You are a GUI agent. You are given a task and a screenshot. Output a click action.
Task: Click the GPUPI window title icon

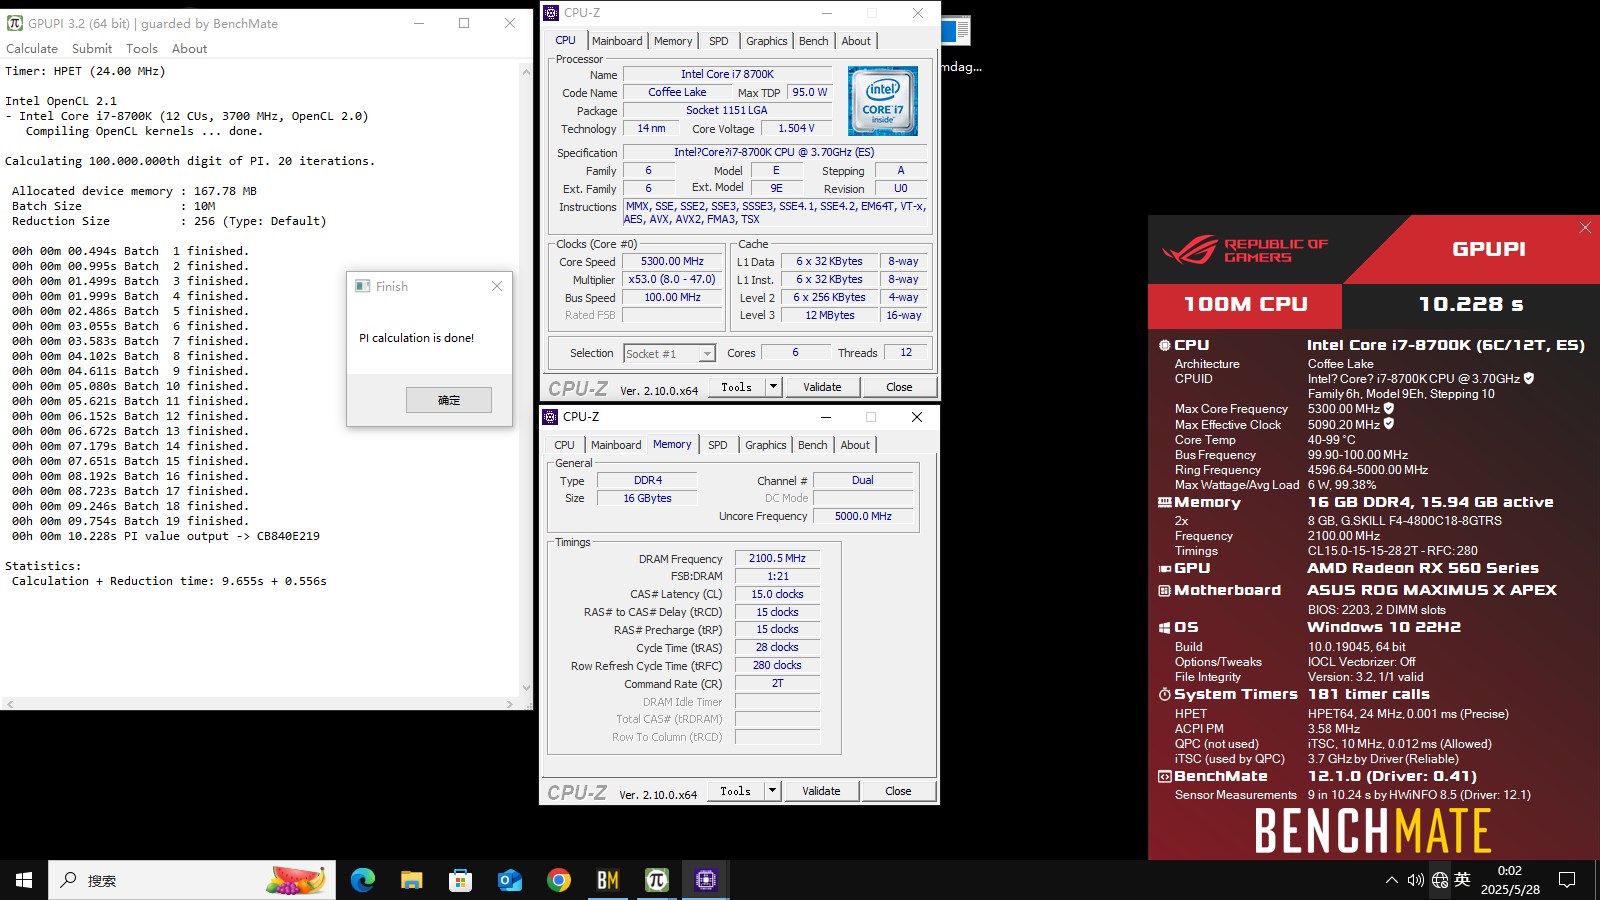coord(15,23)
